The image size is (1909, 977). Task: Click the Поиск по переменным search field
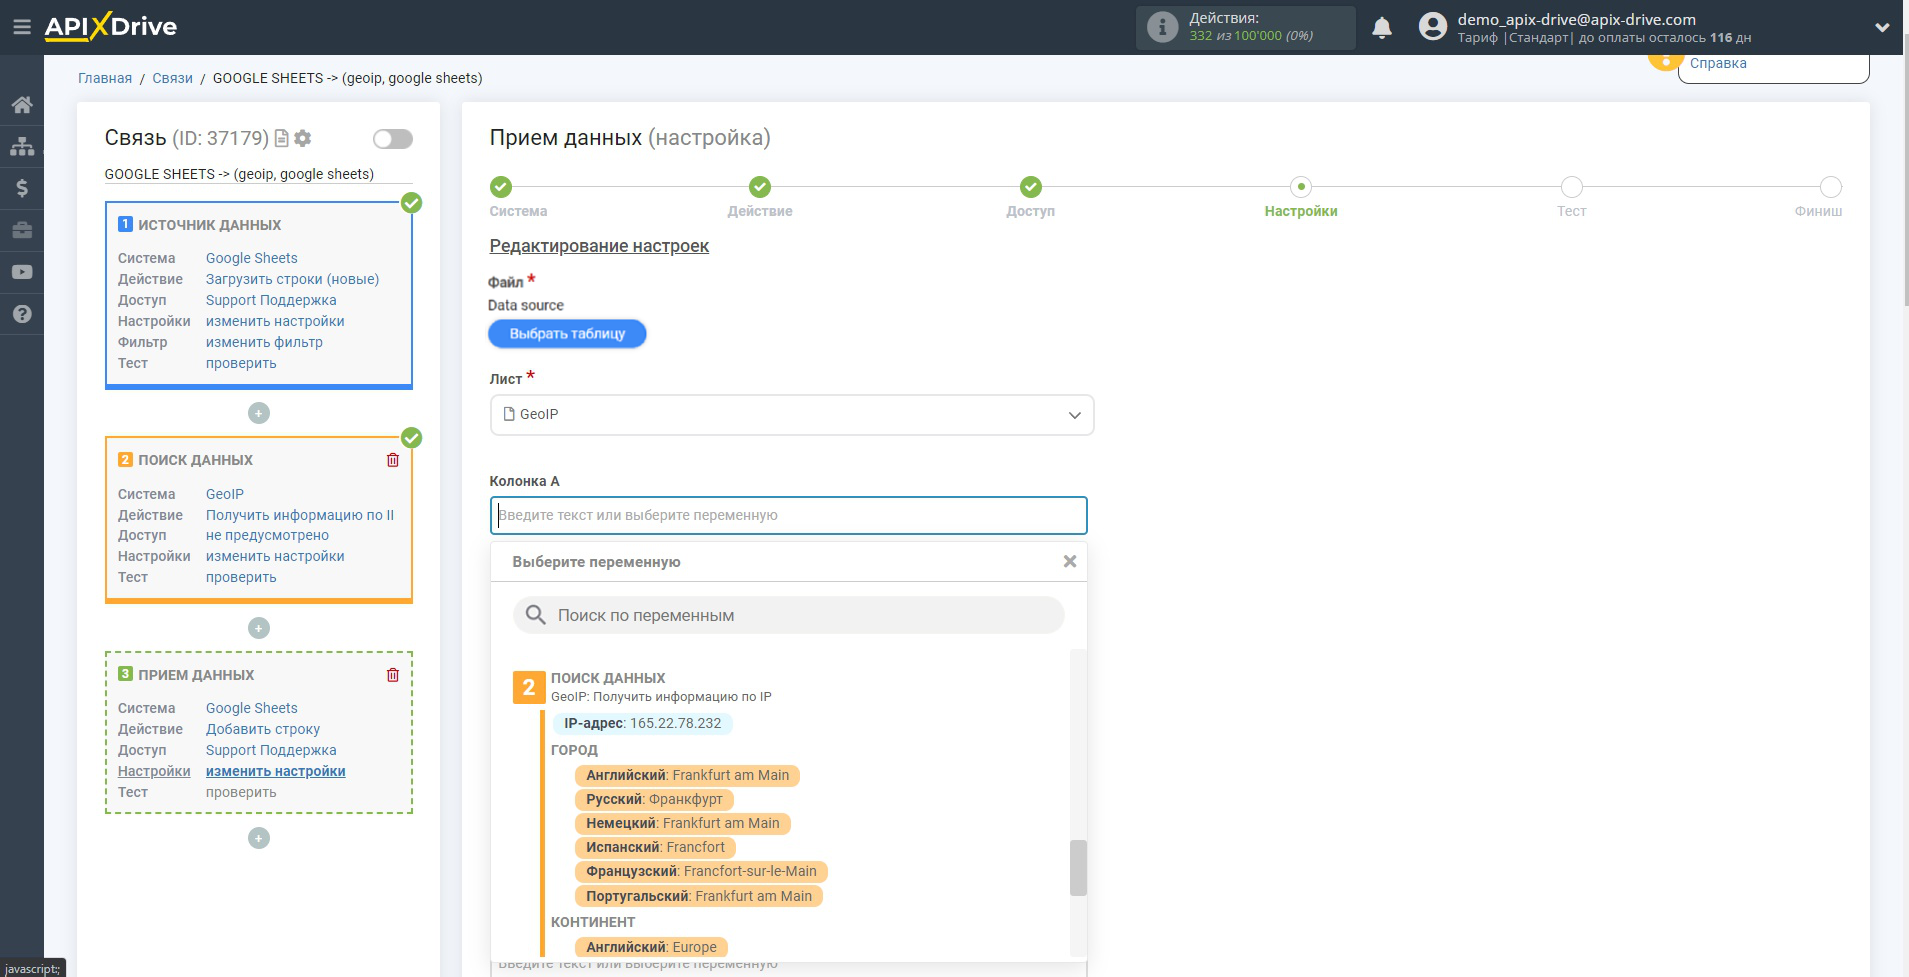click(x=789, y=615)
